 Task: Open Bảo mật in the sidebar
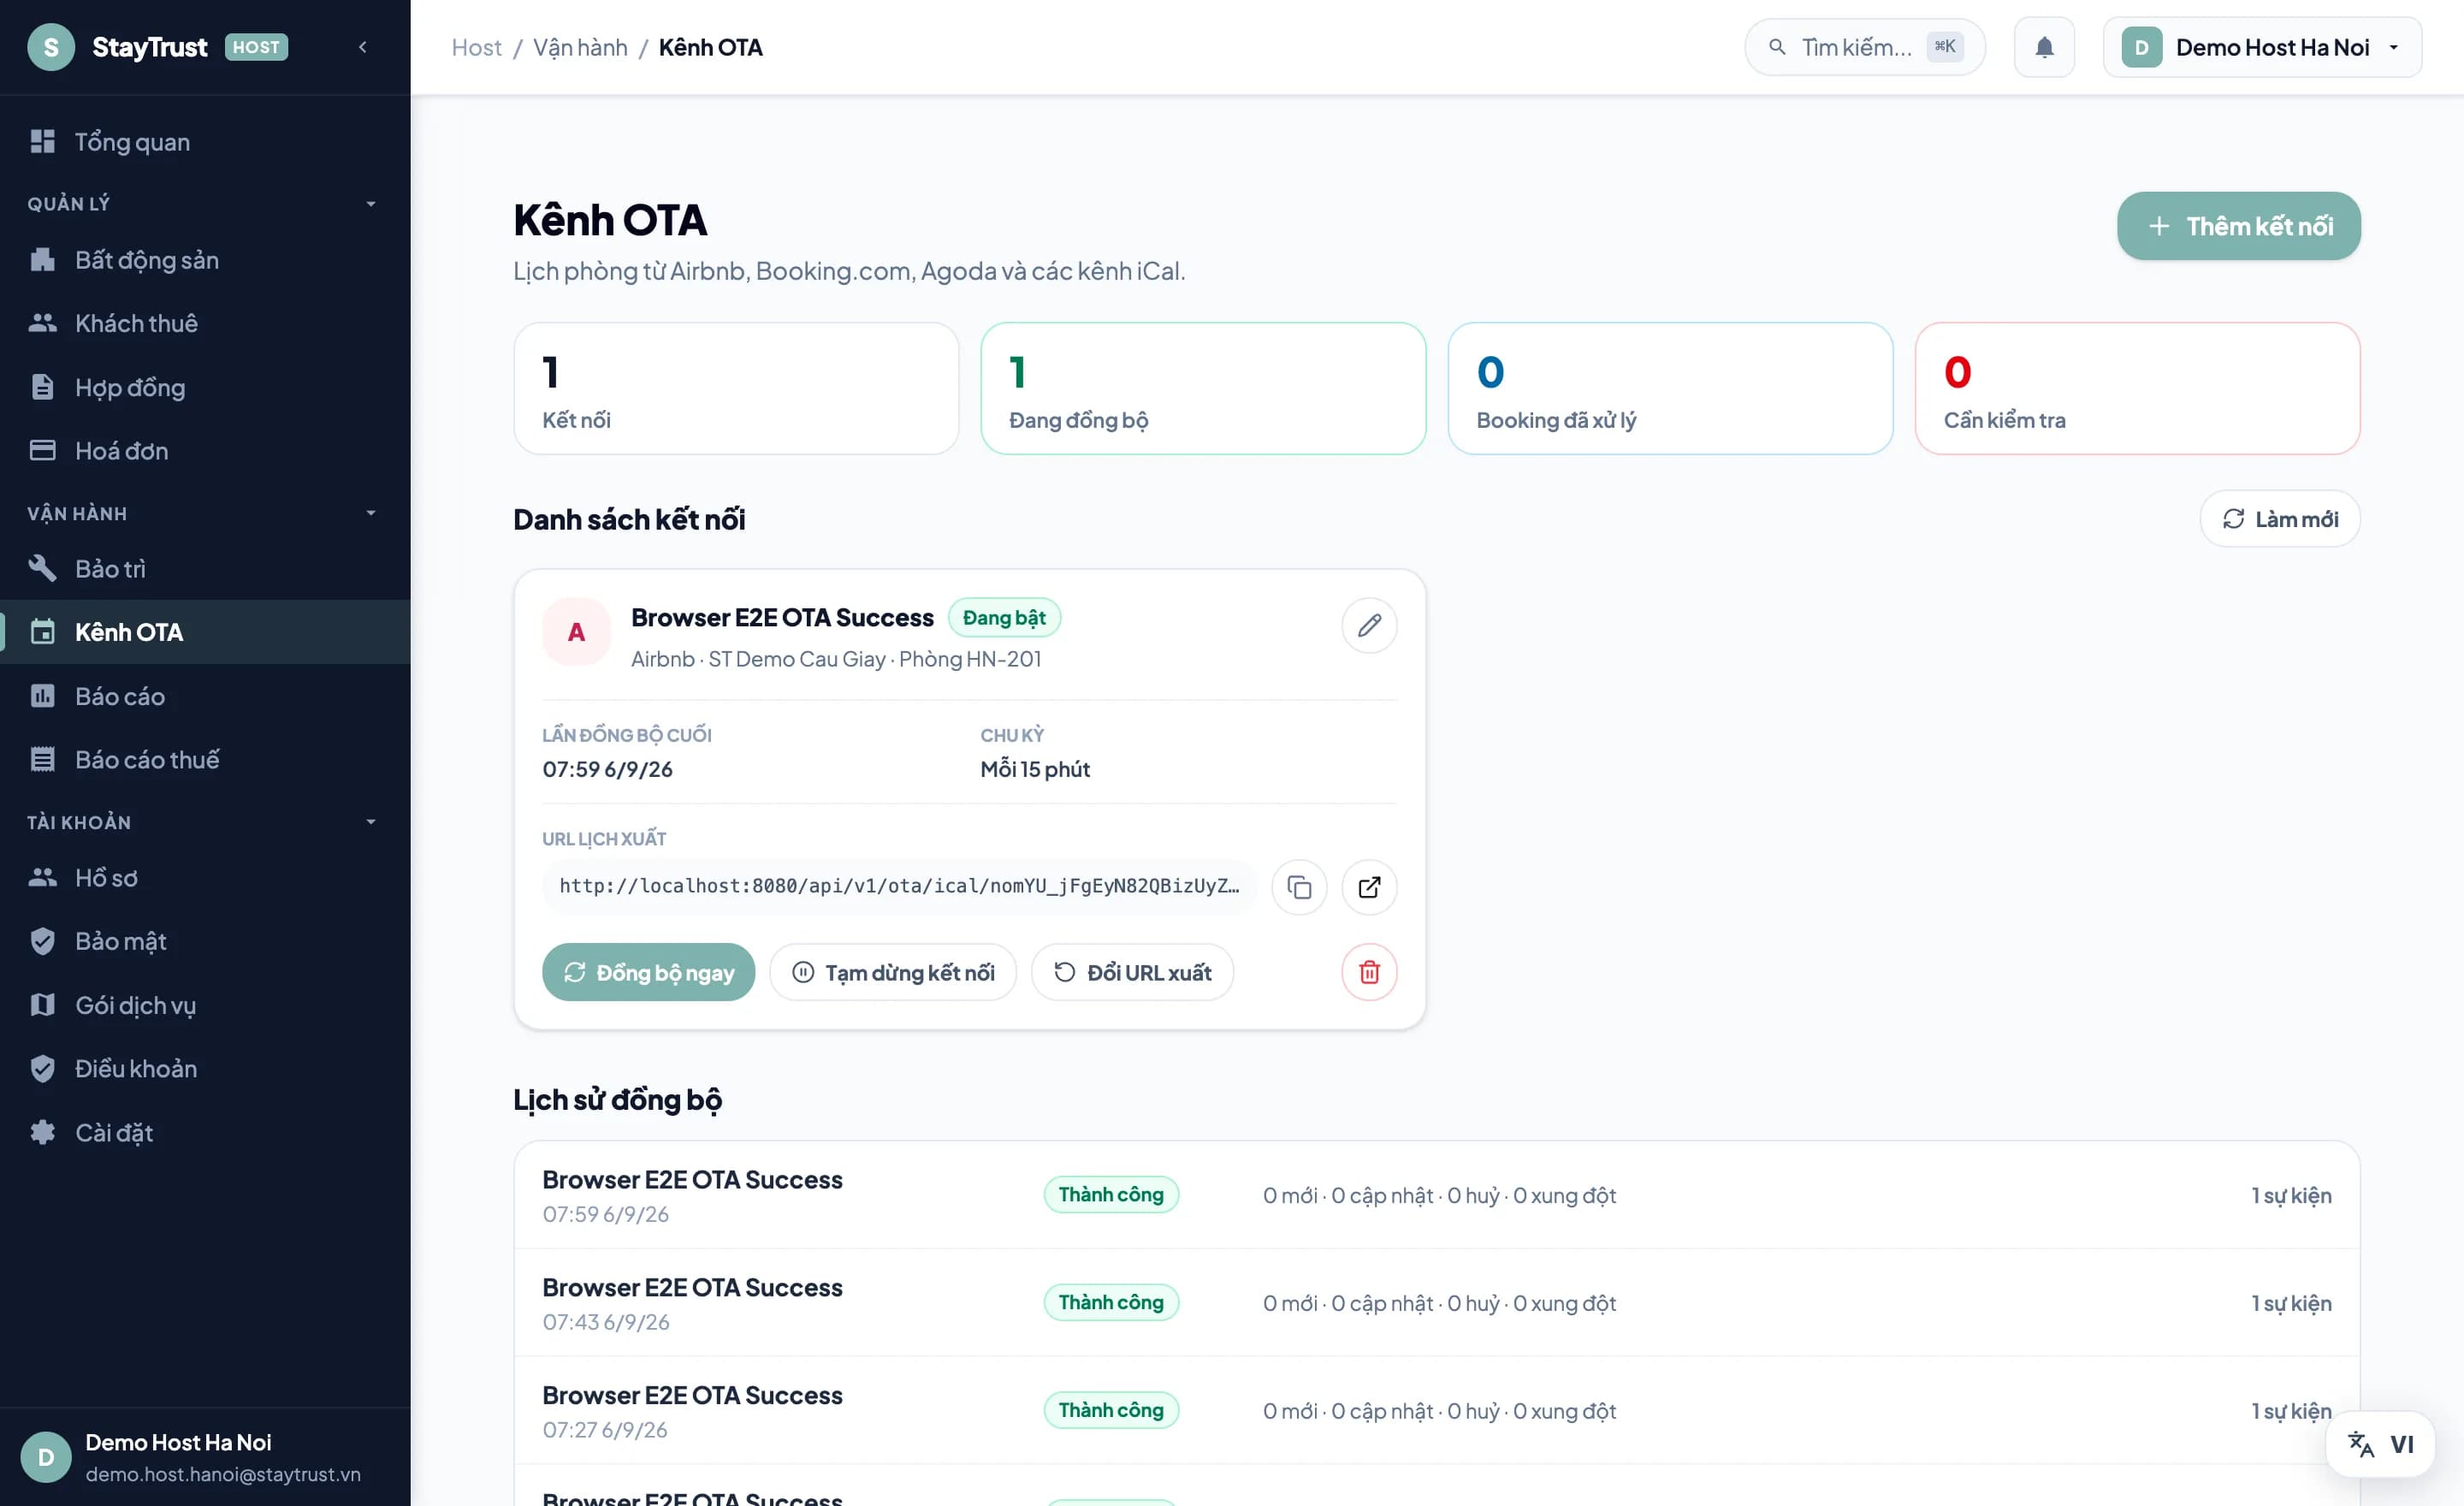click(205, 941)
